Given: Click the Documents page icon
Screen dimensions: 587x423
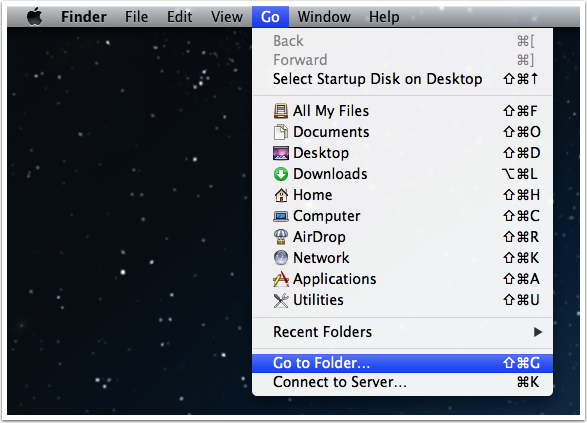Looking at the screenshot, I should 281,132.
